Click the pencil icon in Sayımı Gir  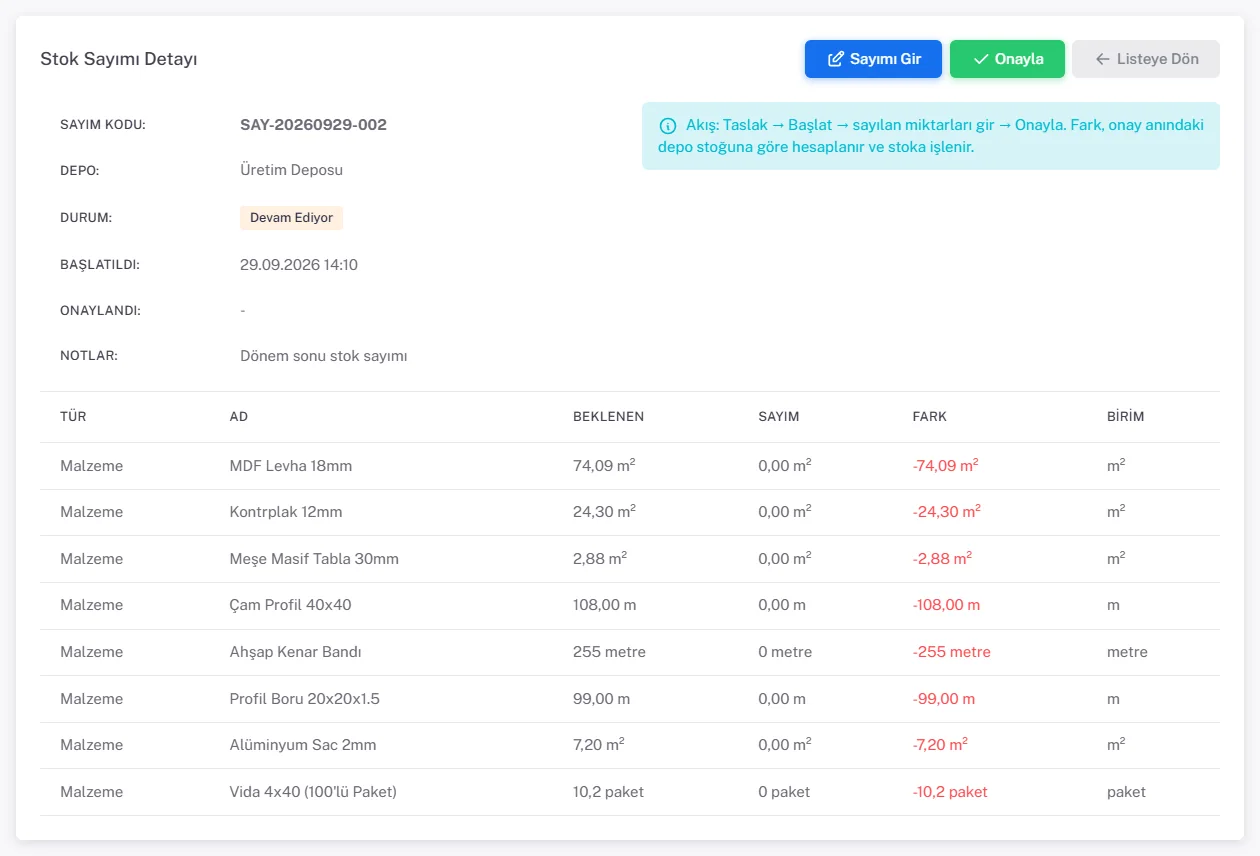pos(836,59)
